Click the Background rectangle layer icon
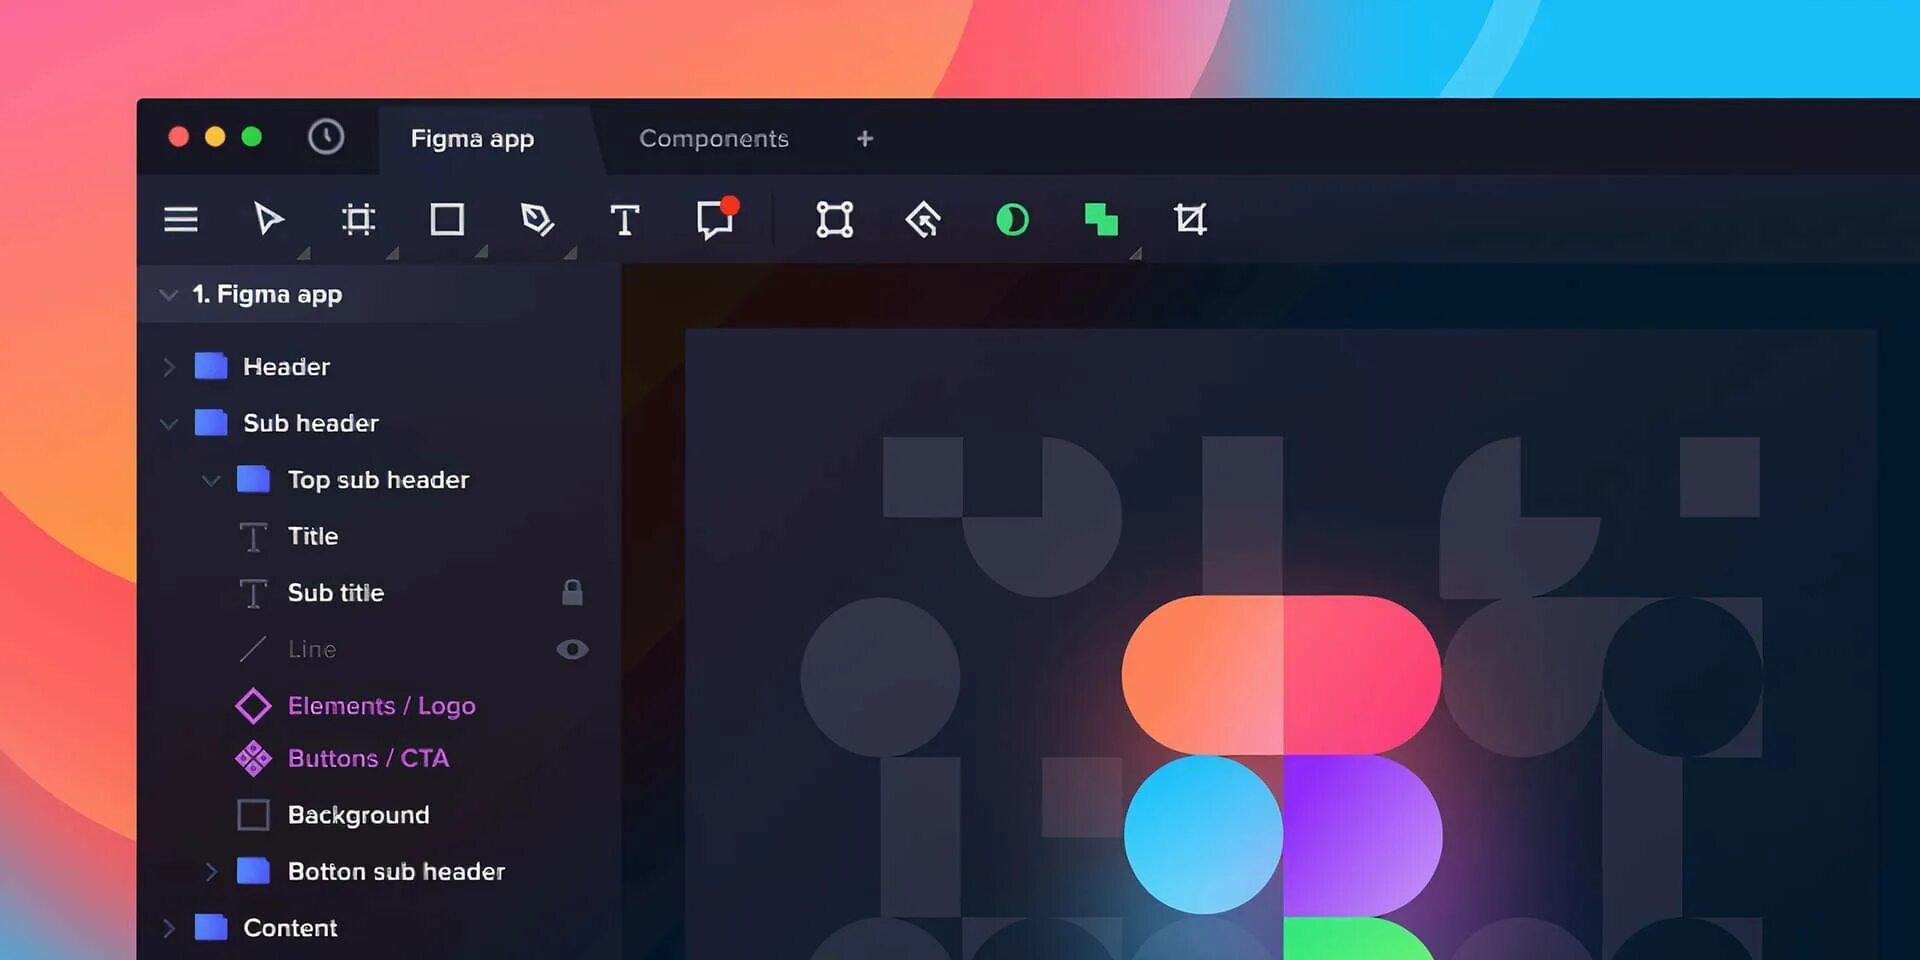1920x960 pixels. 253,815
